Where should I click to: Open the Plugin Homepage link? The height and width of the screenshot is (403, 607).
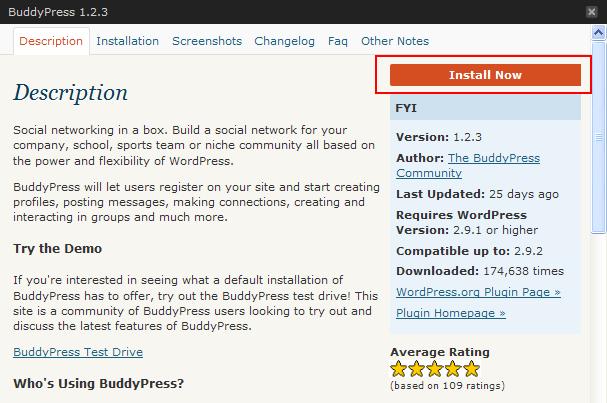[x=451, y=313]
